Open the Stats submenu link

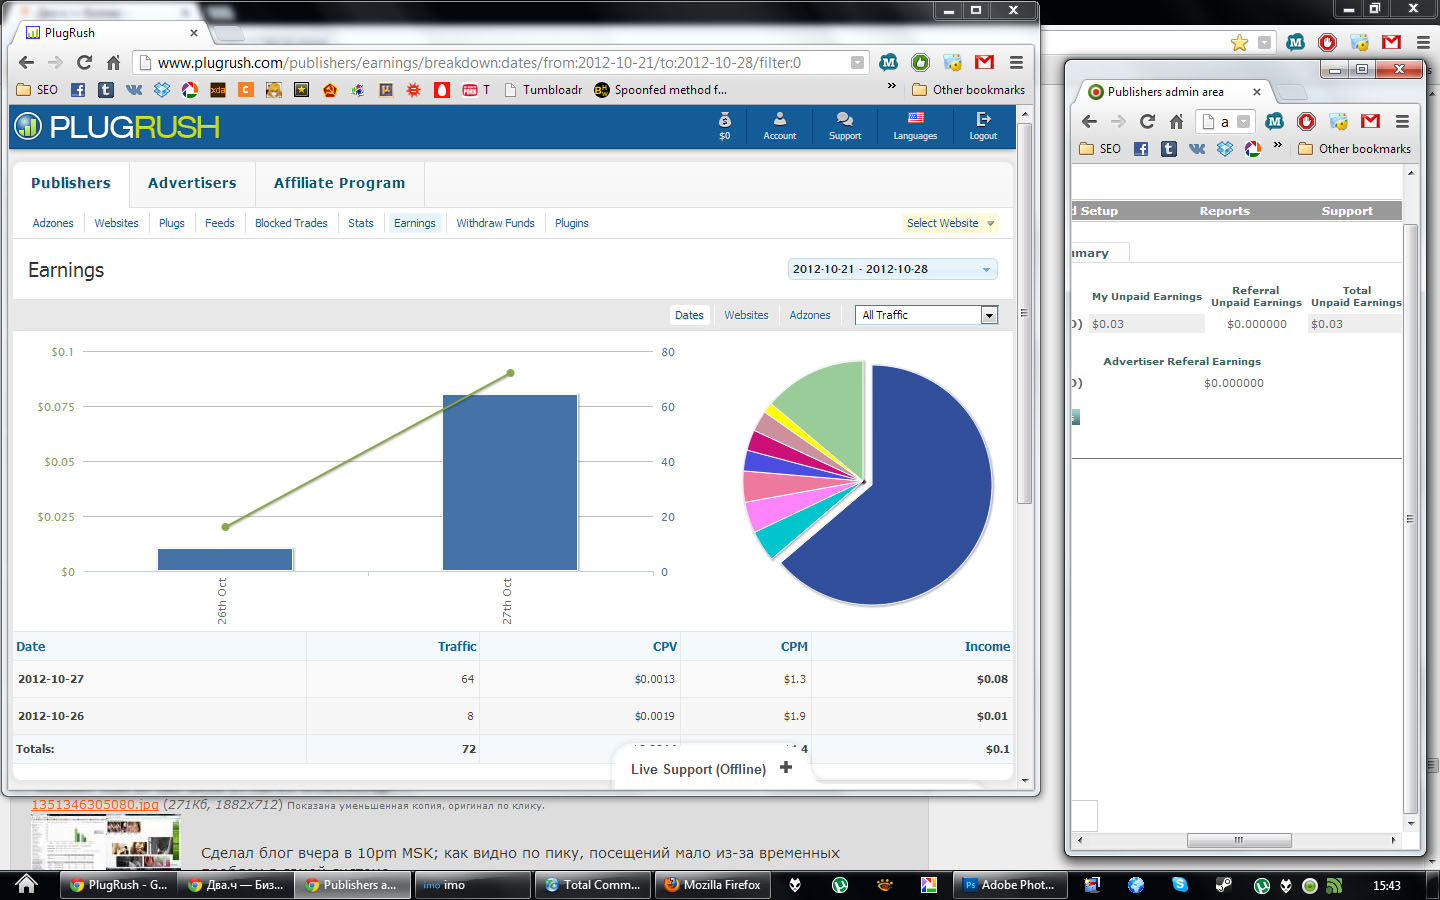(361, 223)
